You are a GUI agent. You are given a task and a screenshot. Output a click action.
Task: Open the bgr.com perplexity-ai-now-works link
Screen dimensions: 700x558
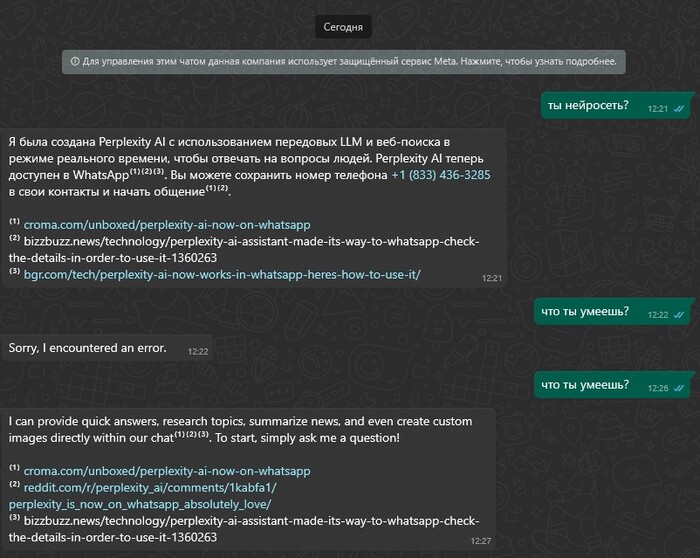tap(222, 275)
